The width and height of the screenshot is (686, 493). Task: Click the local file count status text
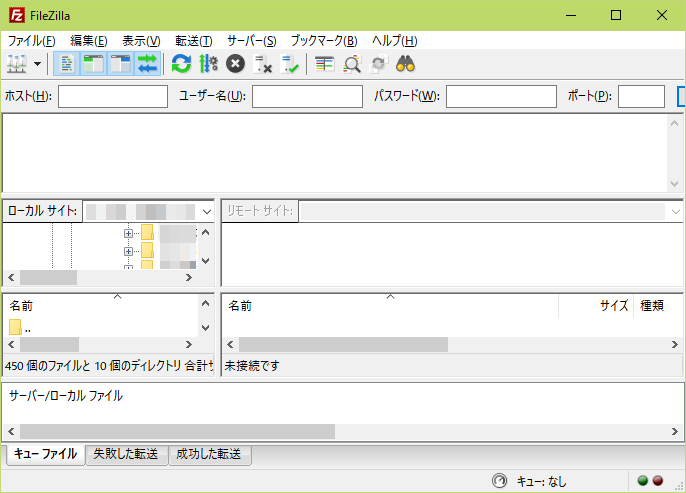click(109, 366)
